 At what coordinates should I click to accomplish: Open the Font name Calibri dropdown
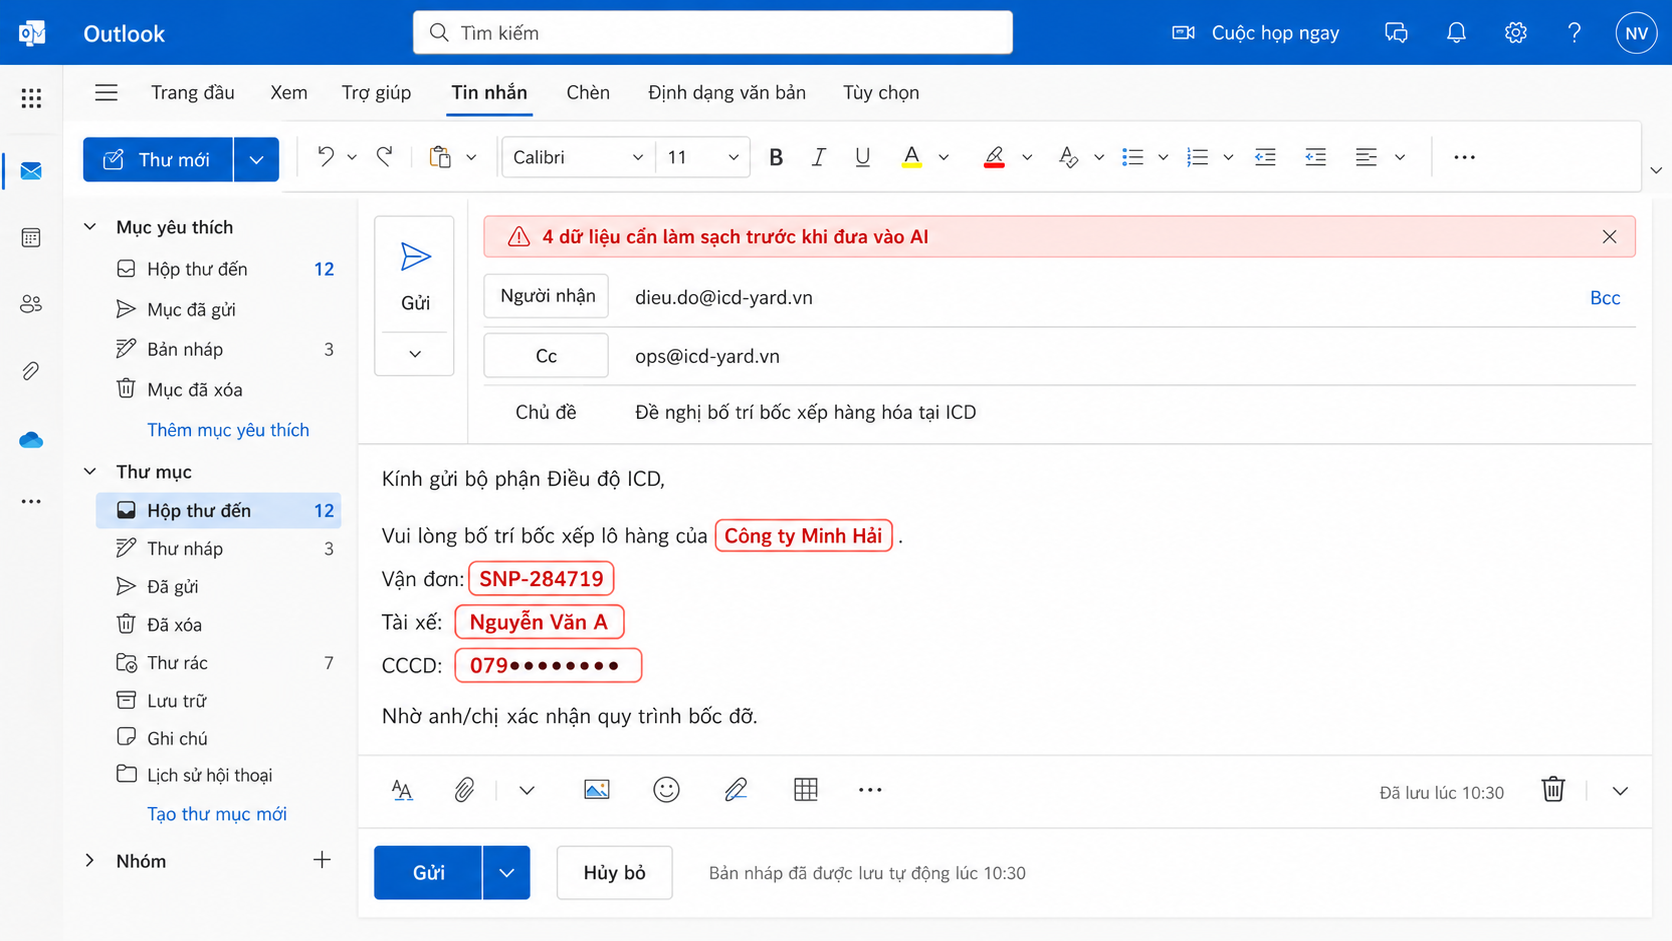tap(578, 157)
